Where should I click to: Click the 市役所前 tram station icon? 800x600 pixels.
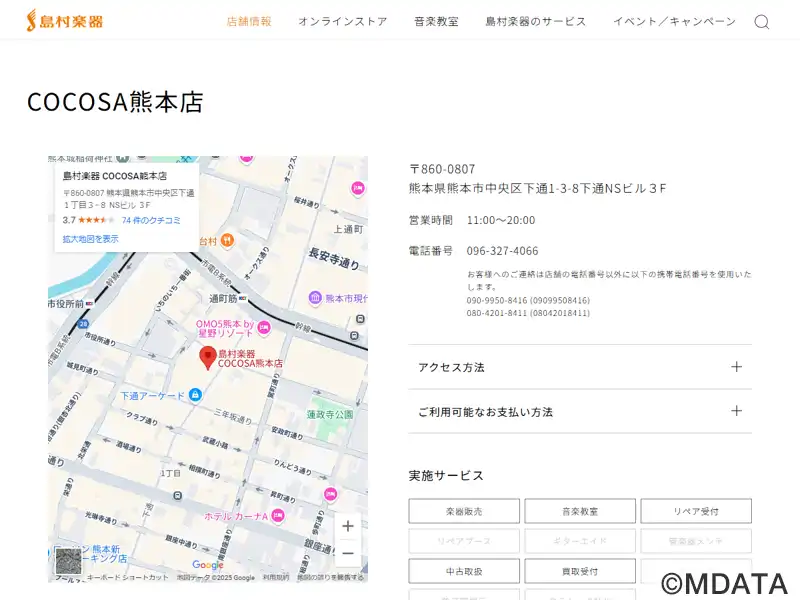(90, 304)
